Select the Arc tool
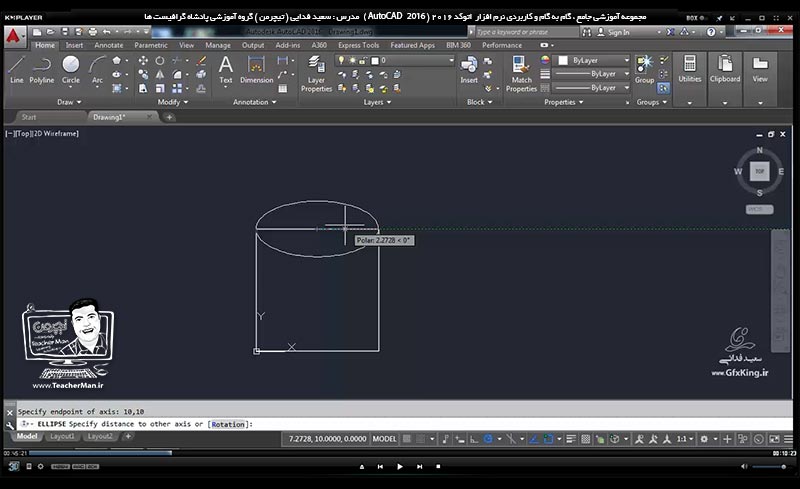800x489 pixels. pos(97,70)
